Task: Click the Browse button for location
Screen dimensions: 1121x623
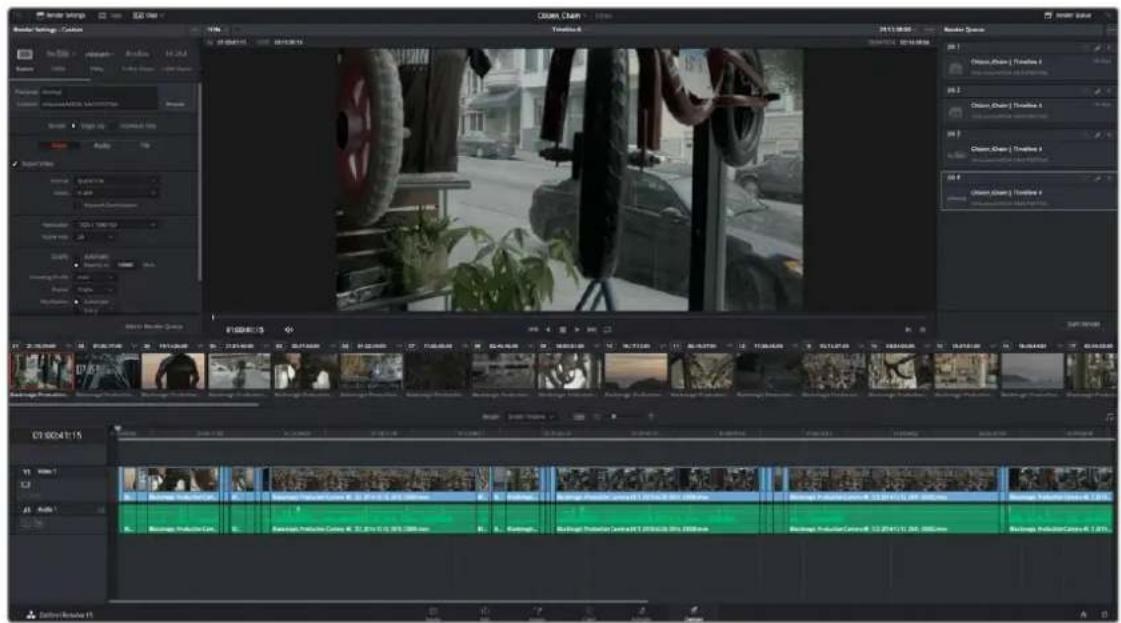Action: pos(175,104)
